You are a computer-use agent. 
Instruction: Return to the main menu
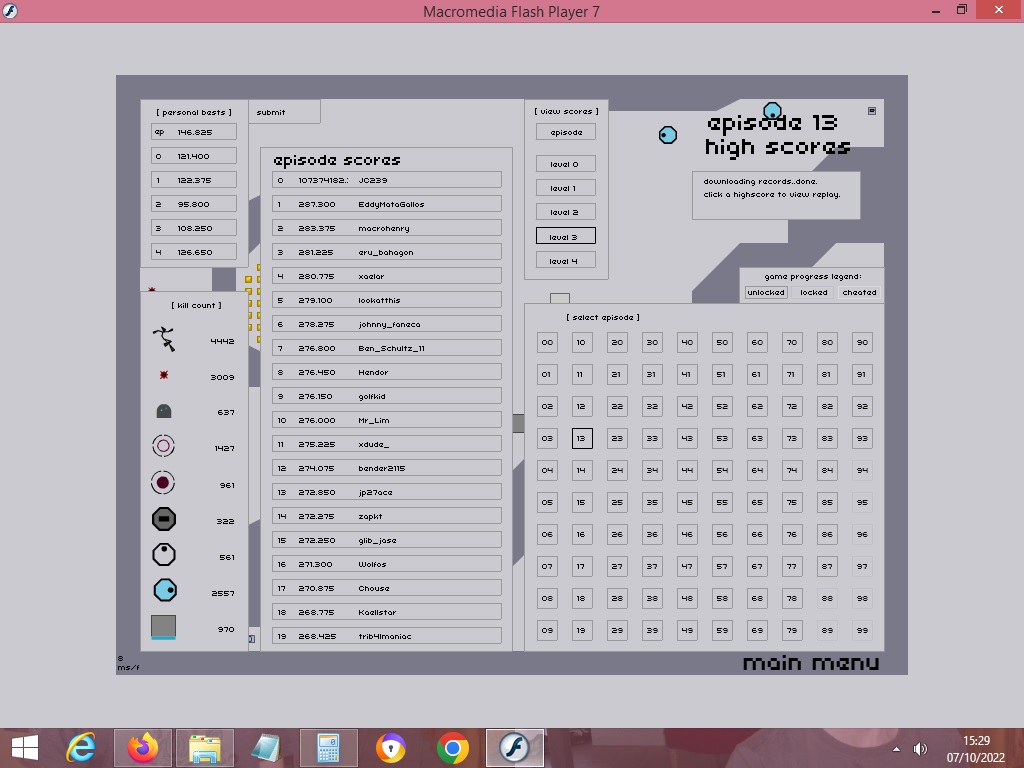(811, 663)
